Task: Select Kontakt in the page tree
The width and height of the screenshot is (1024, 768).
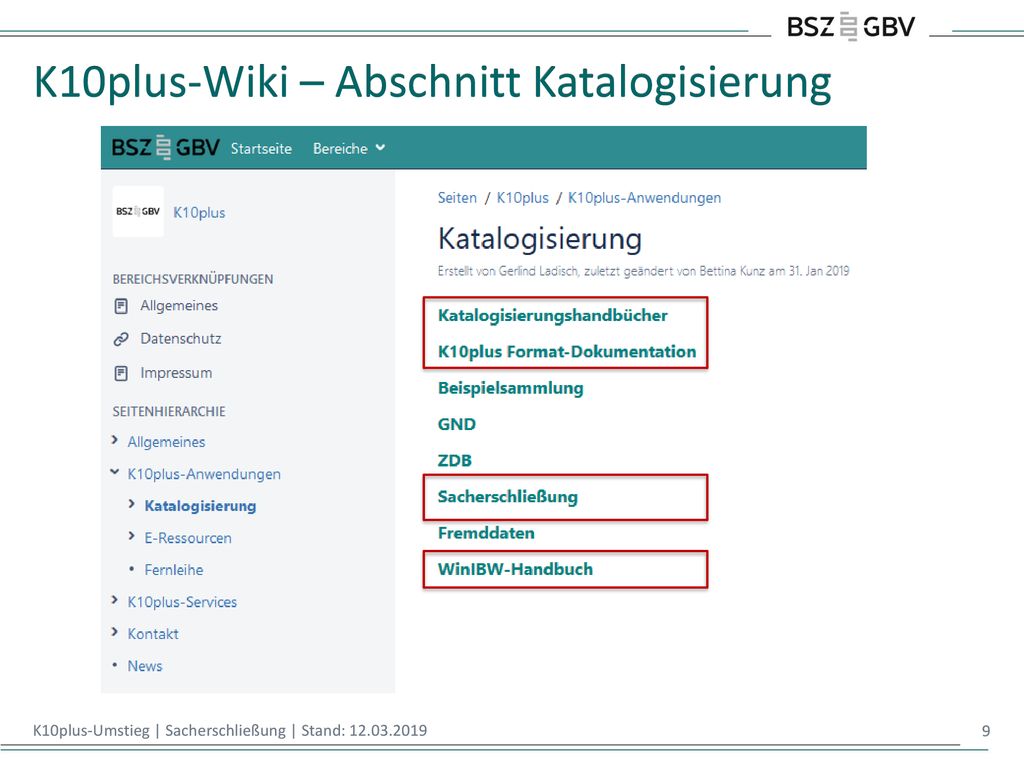Action: click(x=153, y=634)
